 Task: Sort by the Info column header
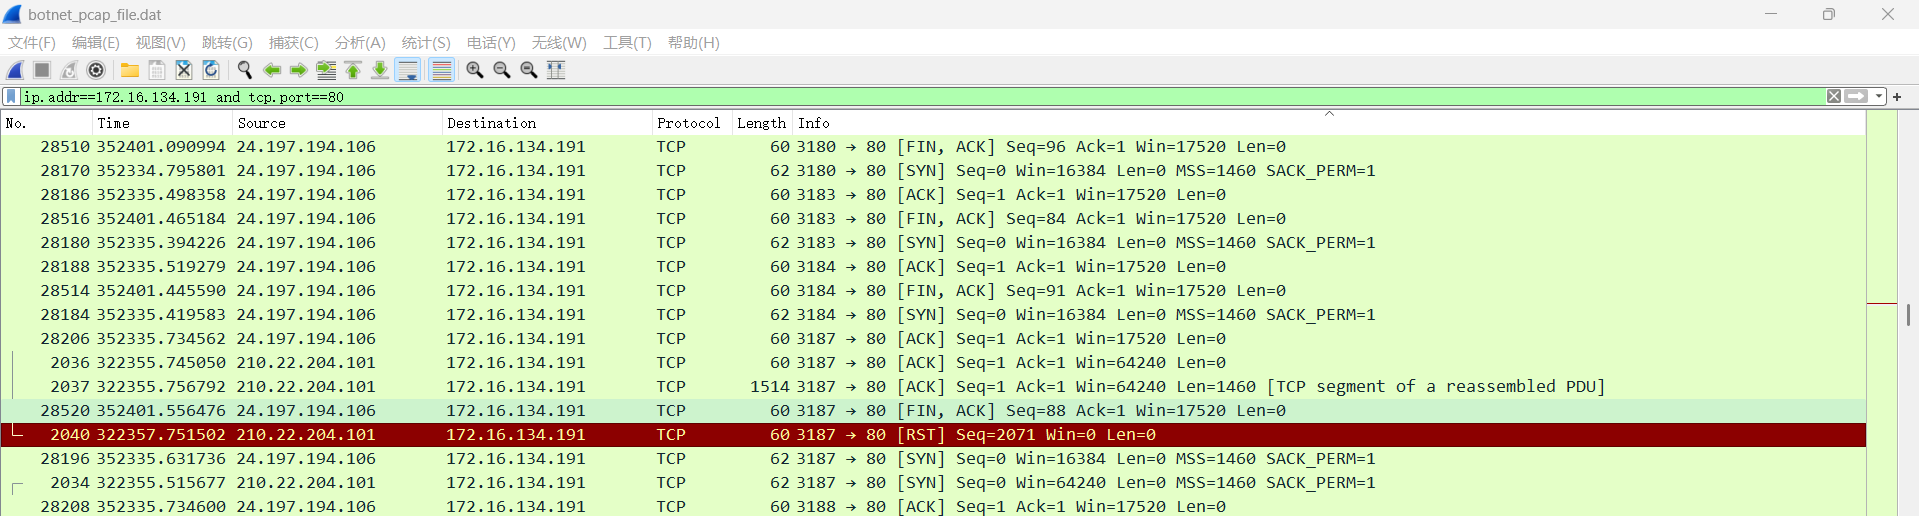click(1329, 123)
